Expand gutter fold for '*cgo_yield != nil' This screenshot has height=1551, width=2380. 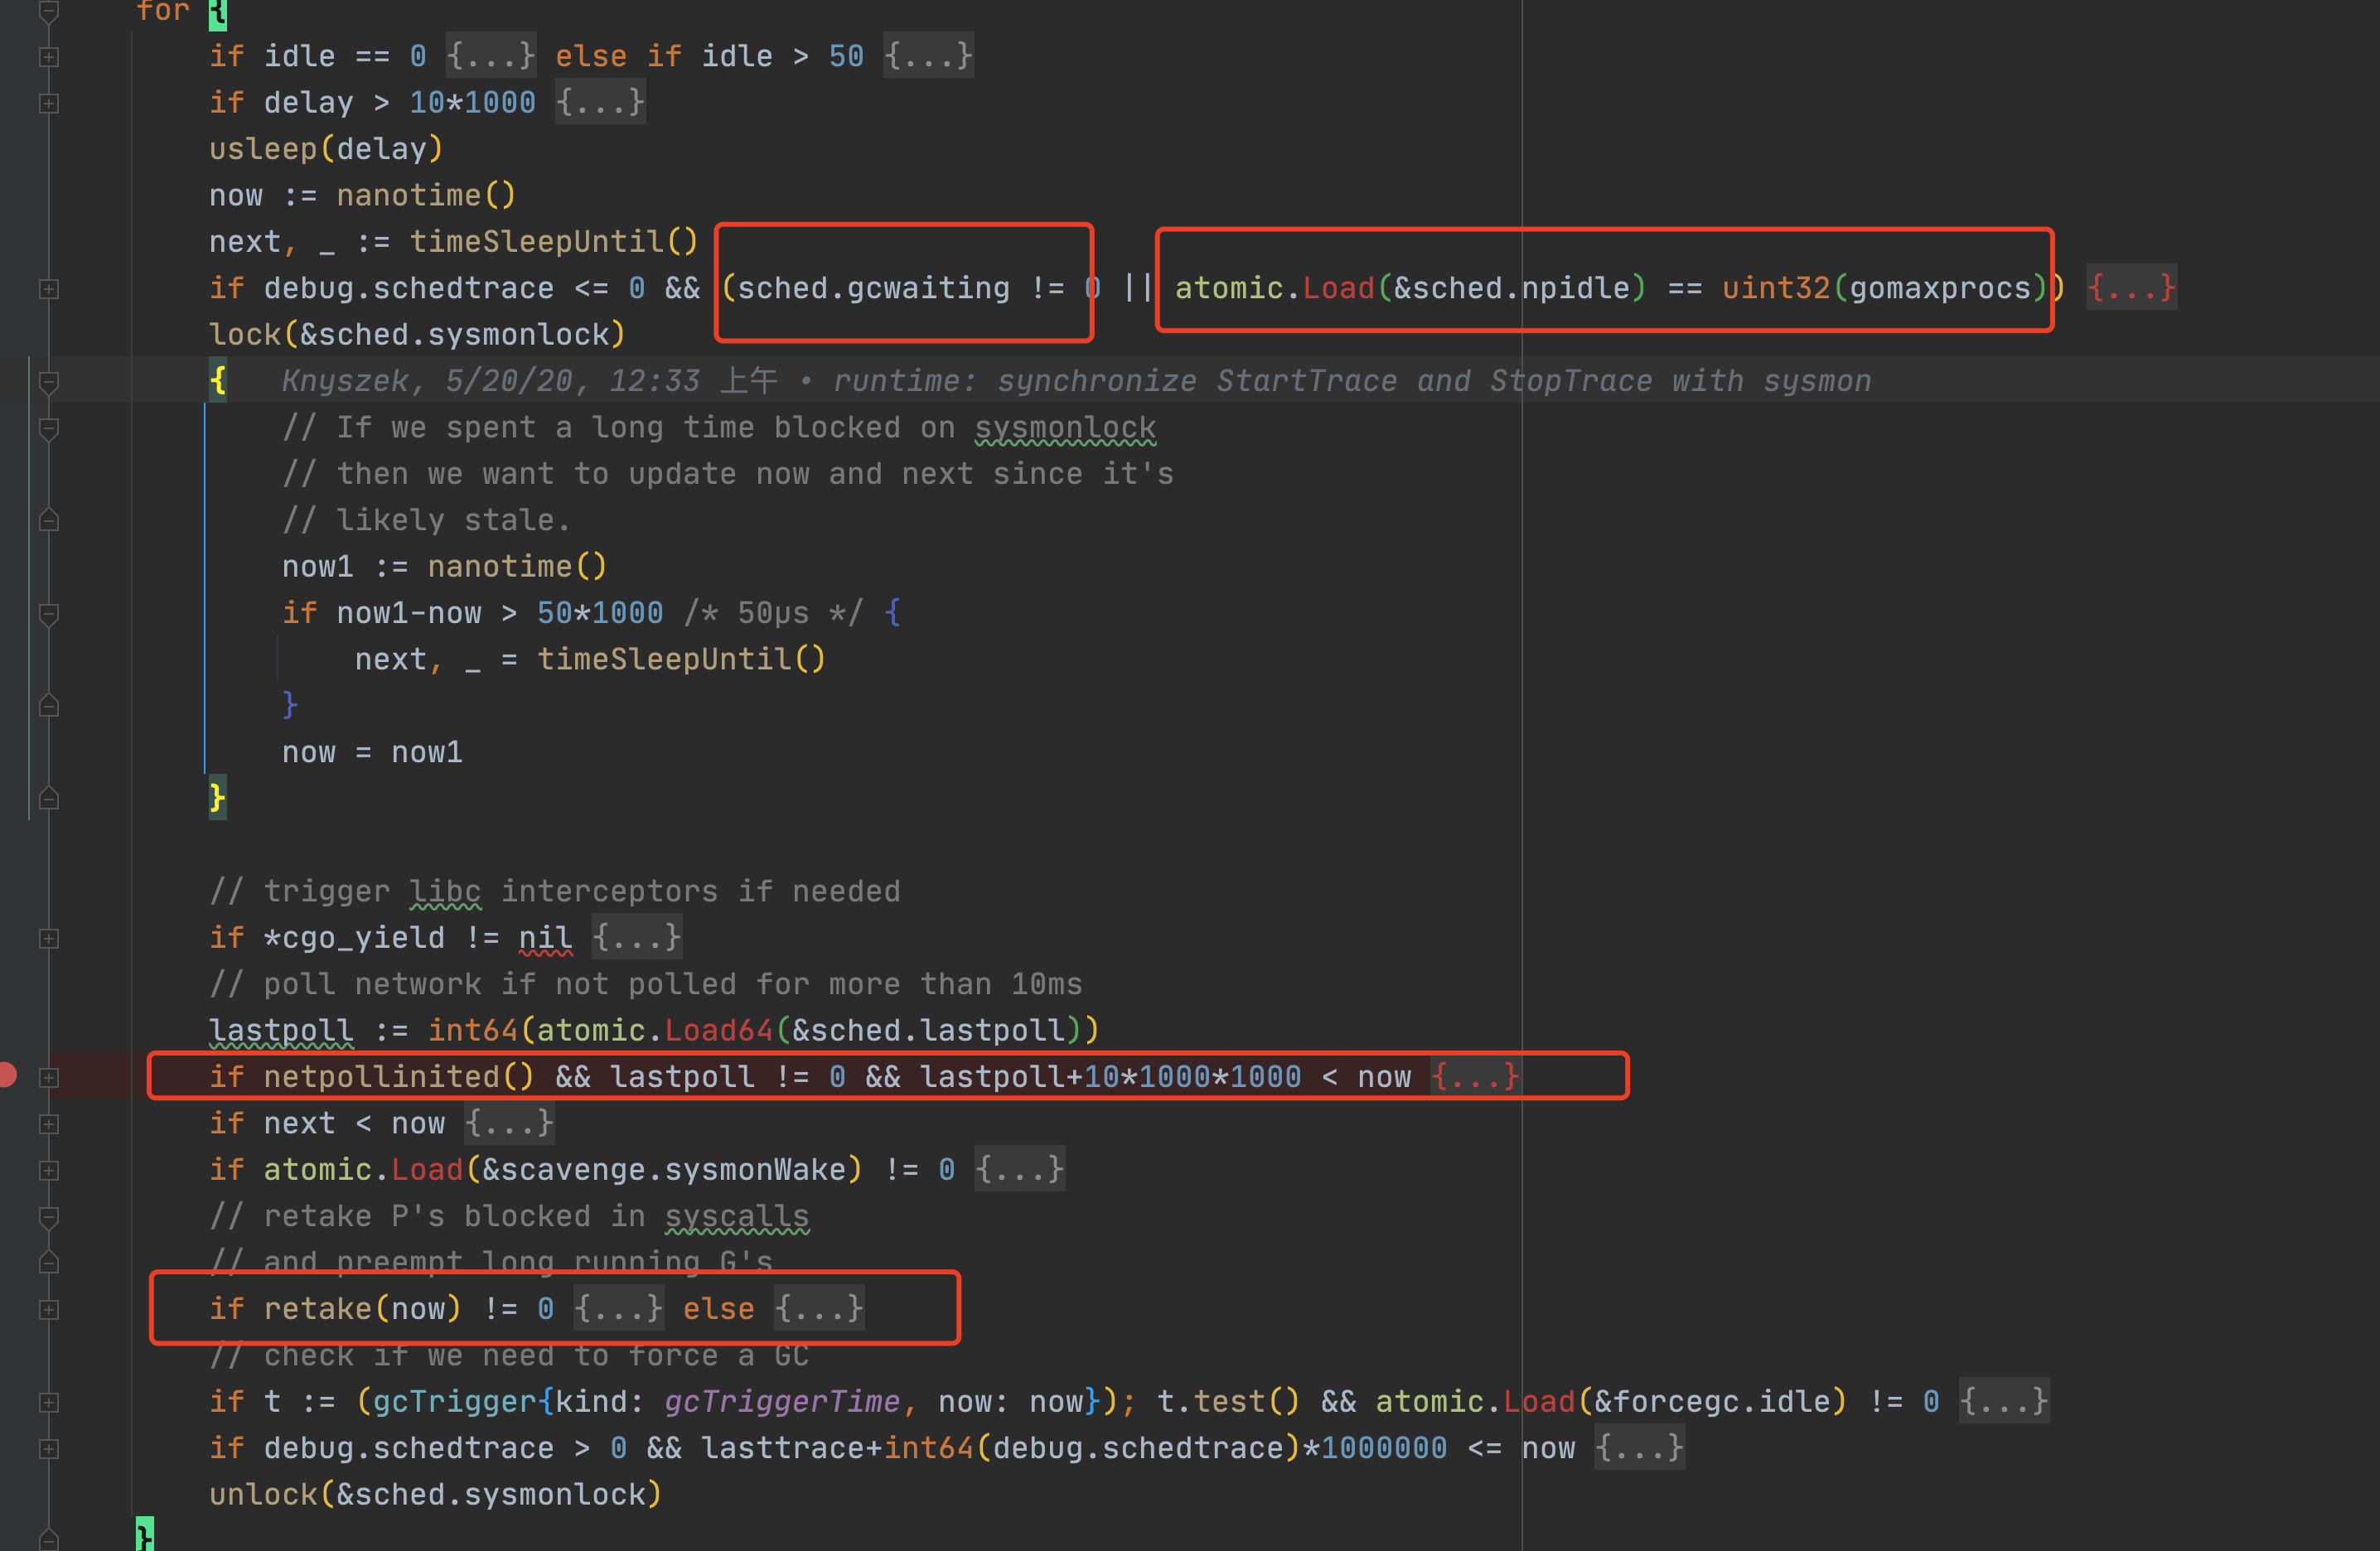coord(48,938)
